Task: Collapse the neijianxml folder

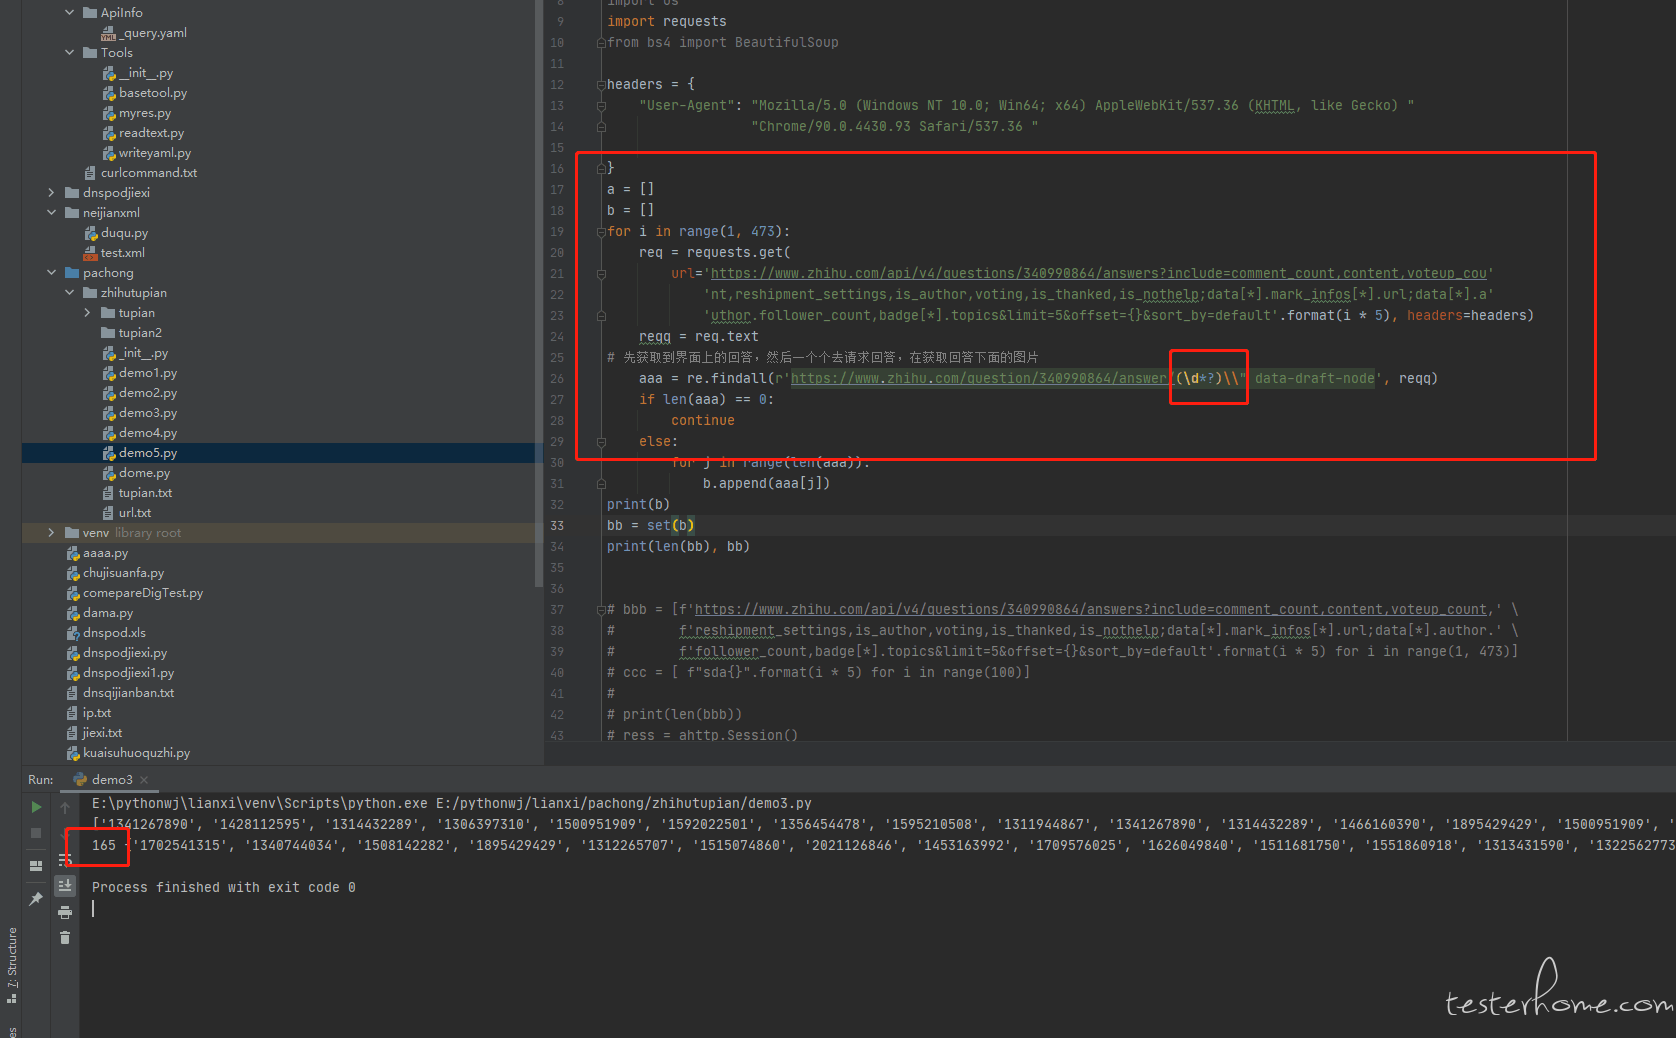Action: (x=51, y=213)
